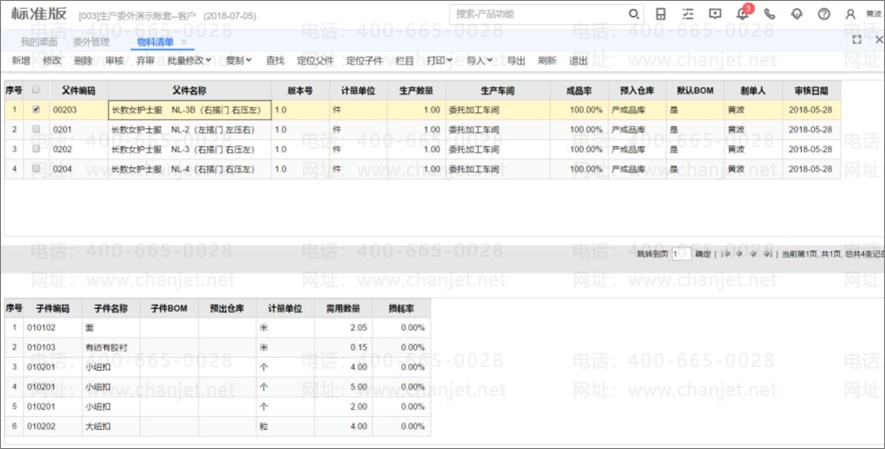885x449 pixels.
Task: Select child item code 010202
Action: pyautogui.click(x=41, y=426)
